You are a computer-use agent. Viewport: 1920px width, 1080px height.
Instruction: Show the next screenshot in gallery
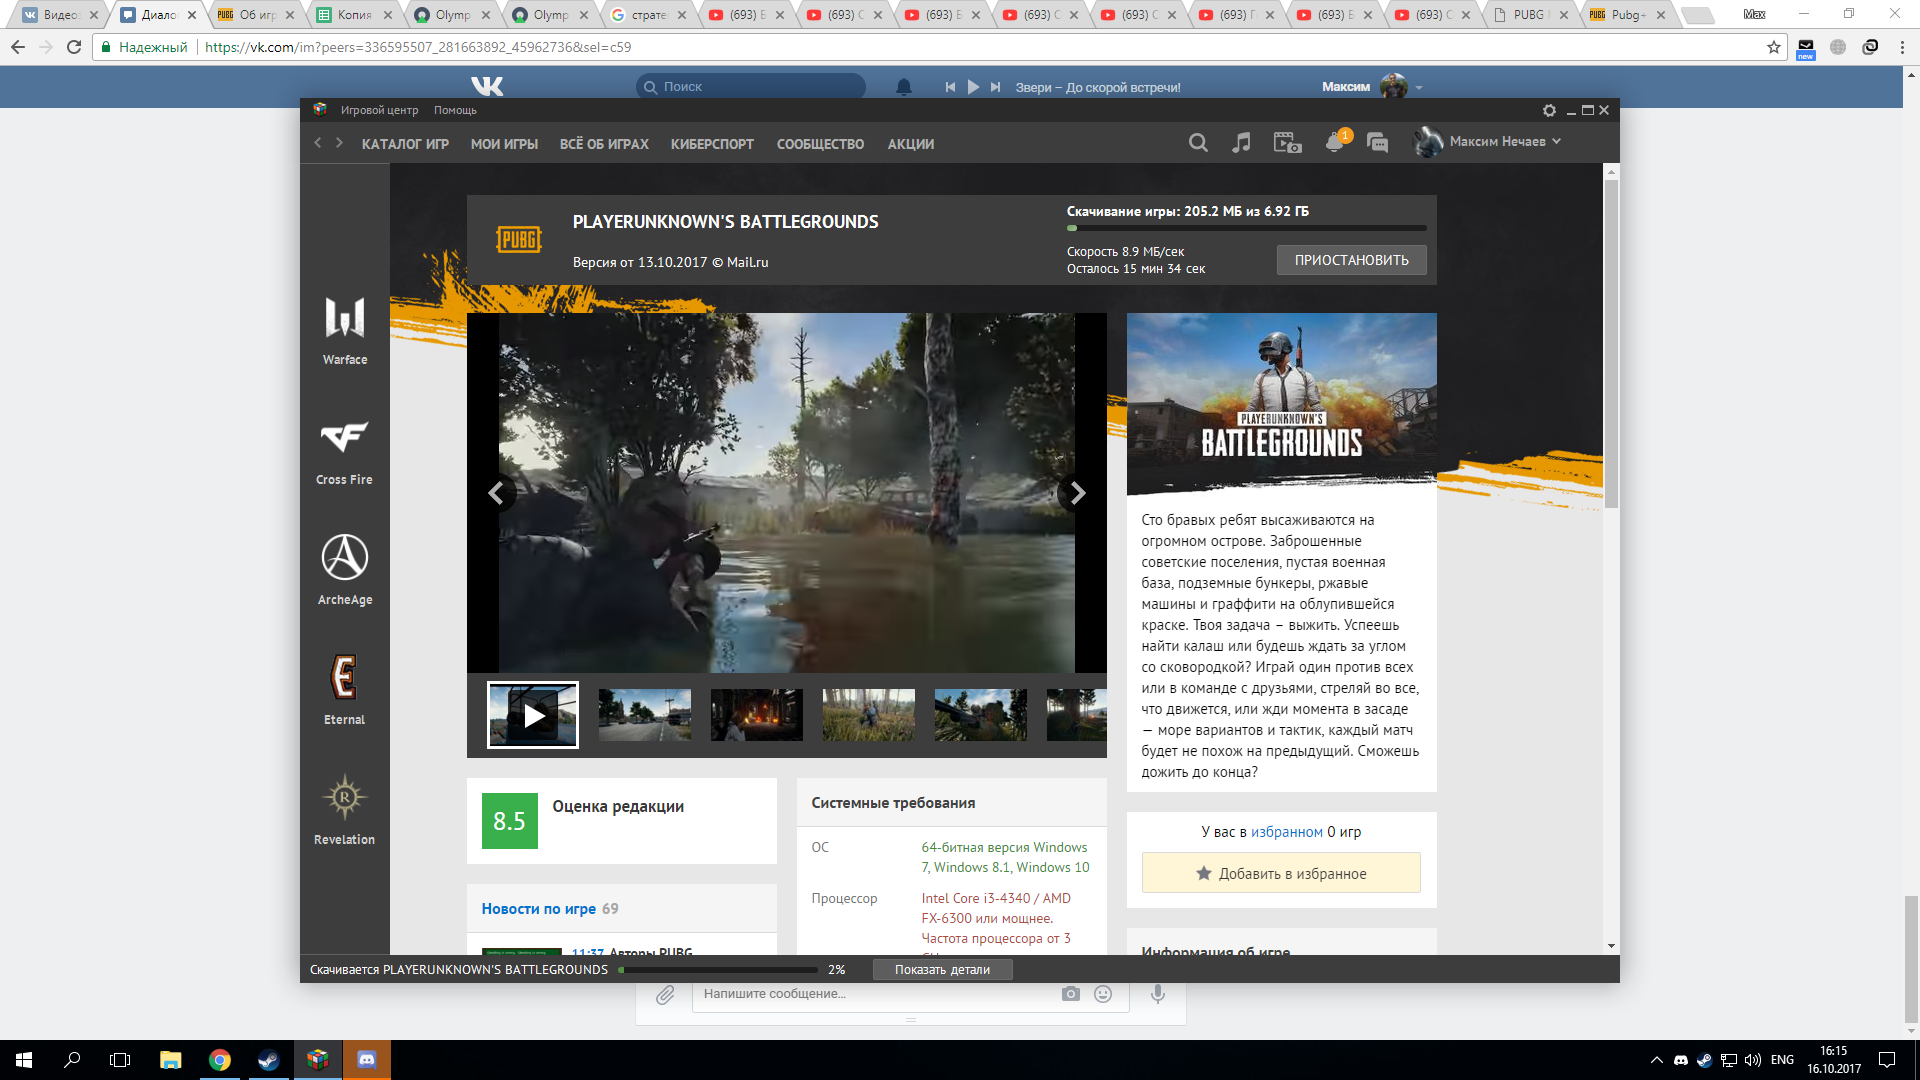click(1076, 493)
